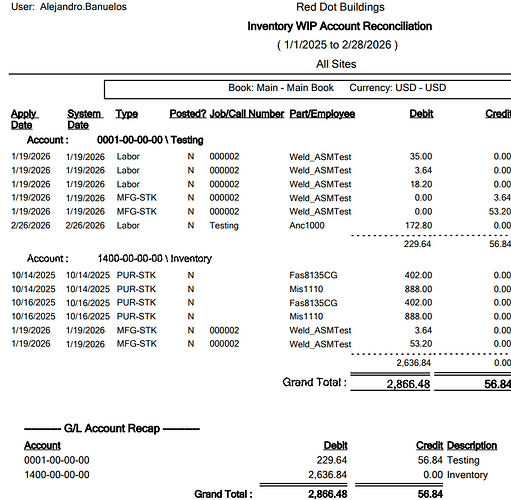Click Mis1110 in the 10/14/2025 row
The image size is (511, 500).
(x=306, y=289)
